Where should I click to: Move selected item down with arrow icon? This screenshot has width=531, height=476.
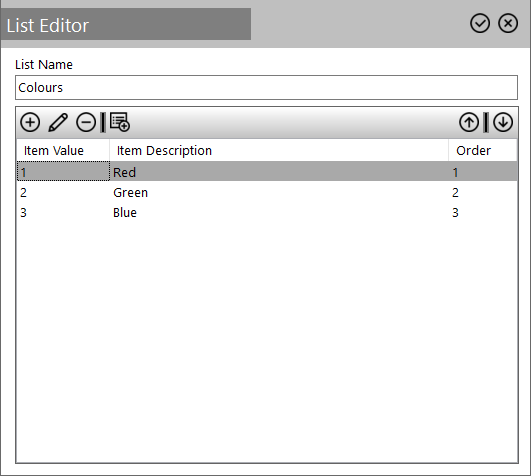(503, 122)
